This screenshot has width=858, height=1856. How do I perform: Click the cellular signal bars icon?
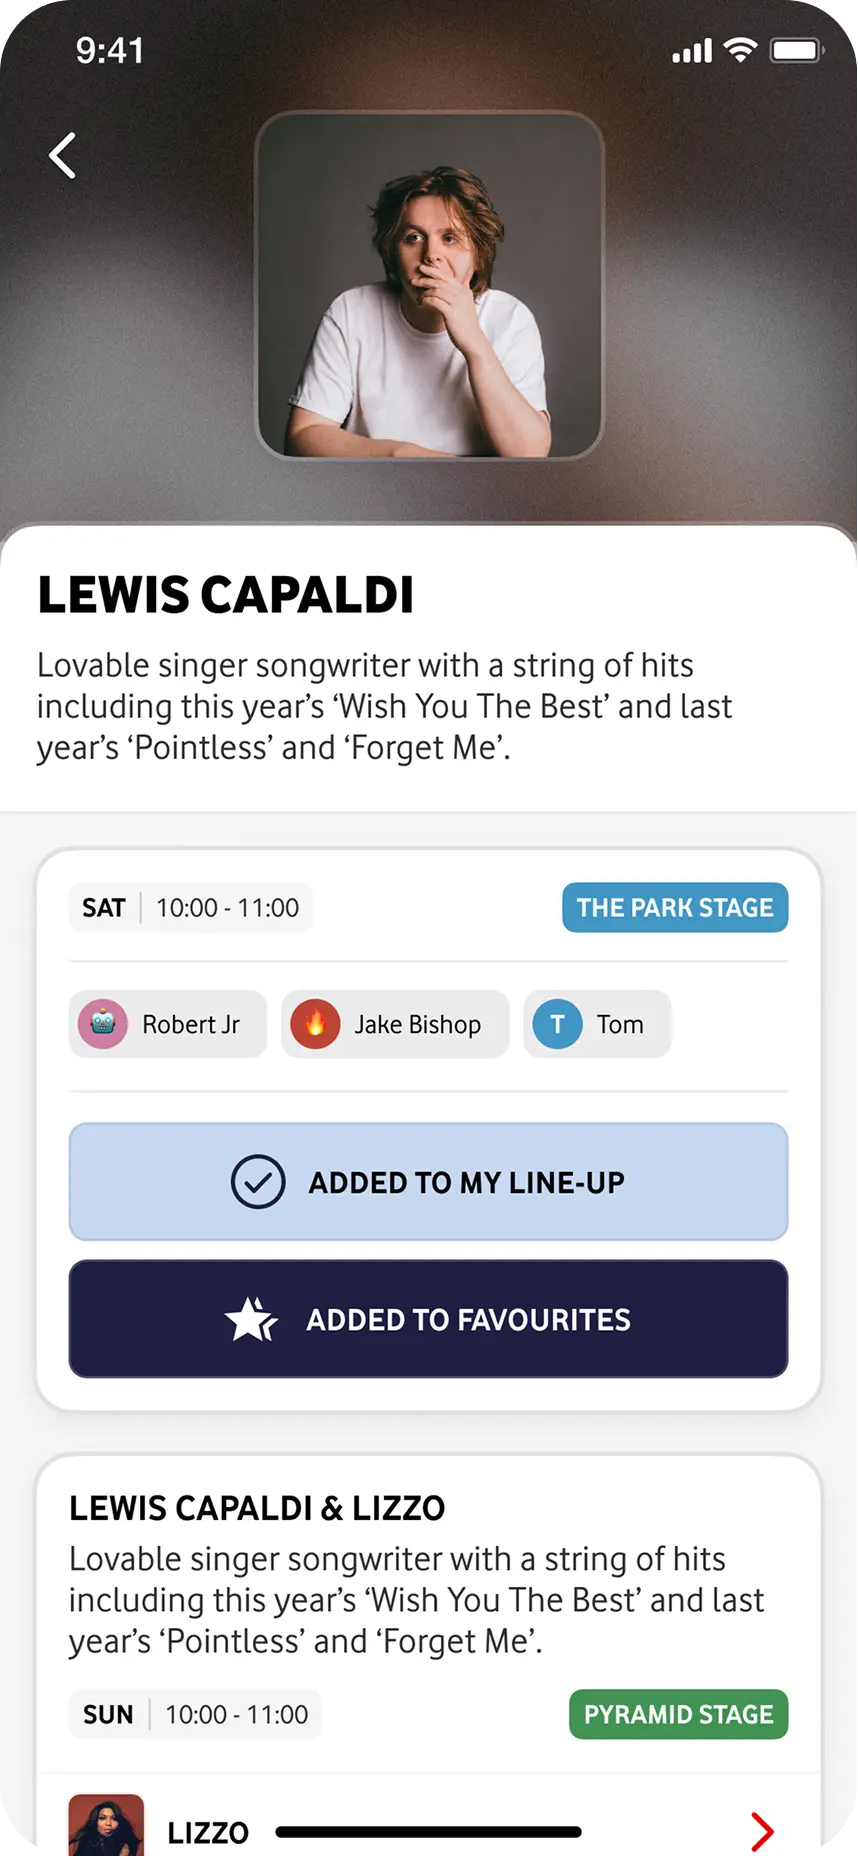click(x=692, y=51)
